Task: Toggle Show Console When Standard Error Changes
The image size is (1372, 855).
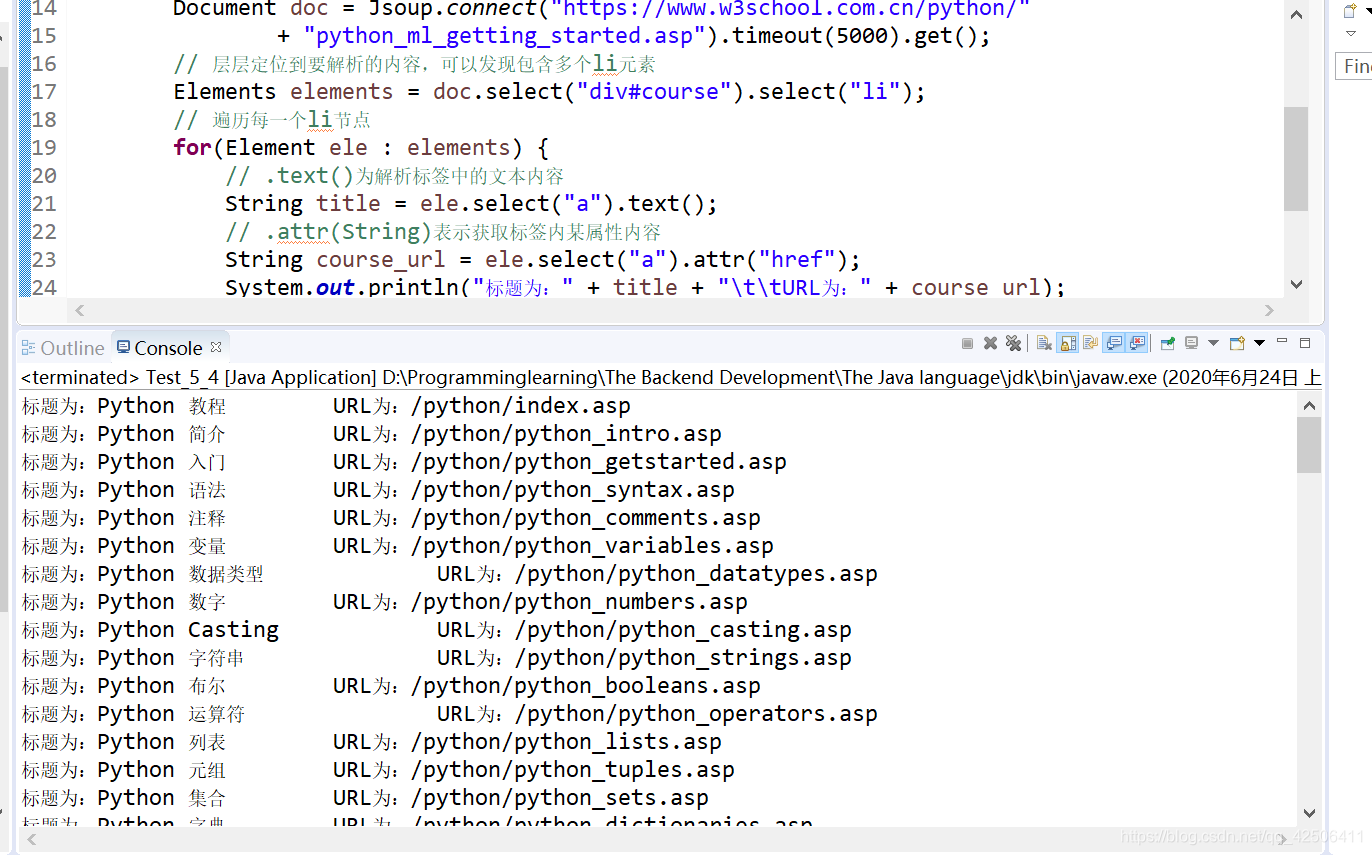Action: tap(1137, 343)
